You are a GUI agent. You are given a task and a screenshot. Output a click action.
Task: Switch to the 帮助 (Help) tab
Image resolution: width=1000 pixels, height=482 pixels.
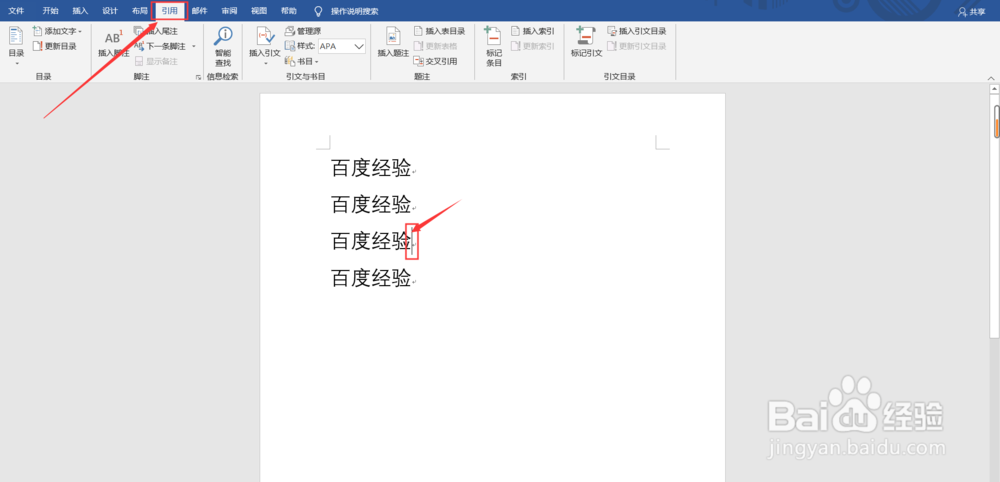click(x=289, y=11)
